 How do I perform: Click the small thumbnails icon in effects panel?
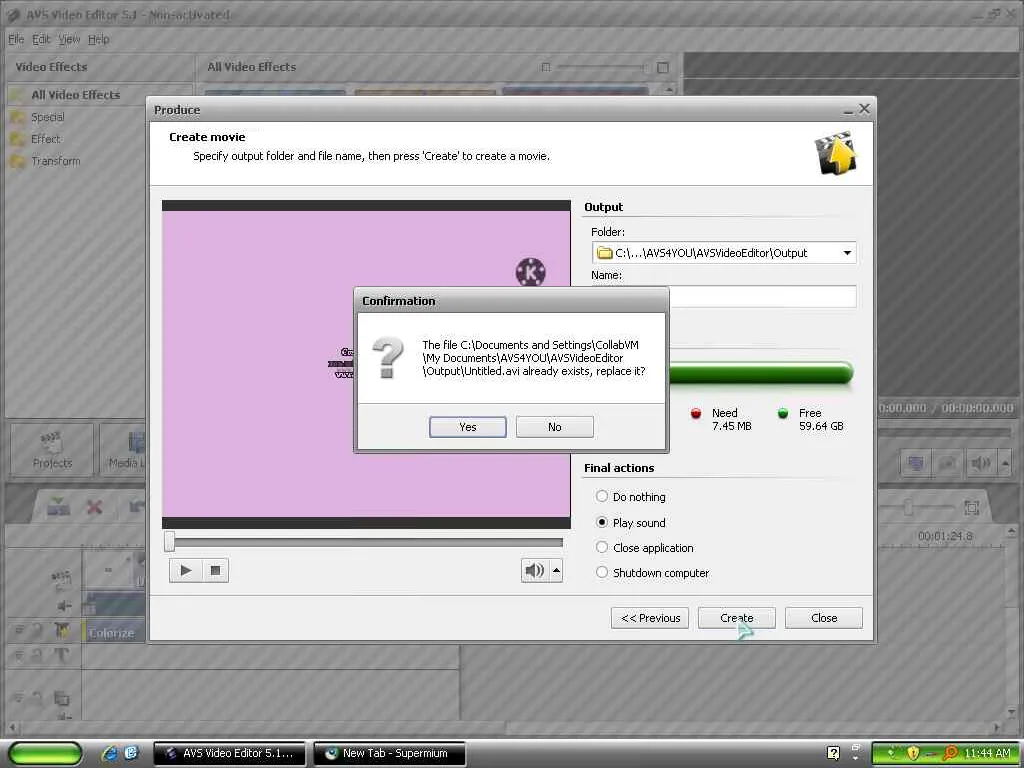(546, 67)
